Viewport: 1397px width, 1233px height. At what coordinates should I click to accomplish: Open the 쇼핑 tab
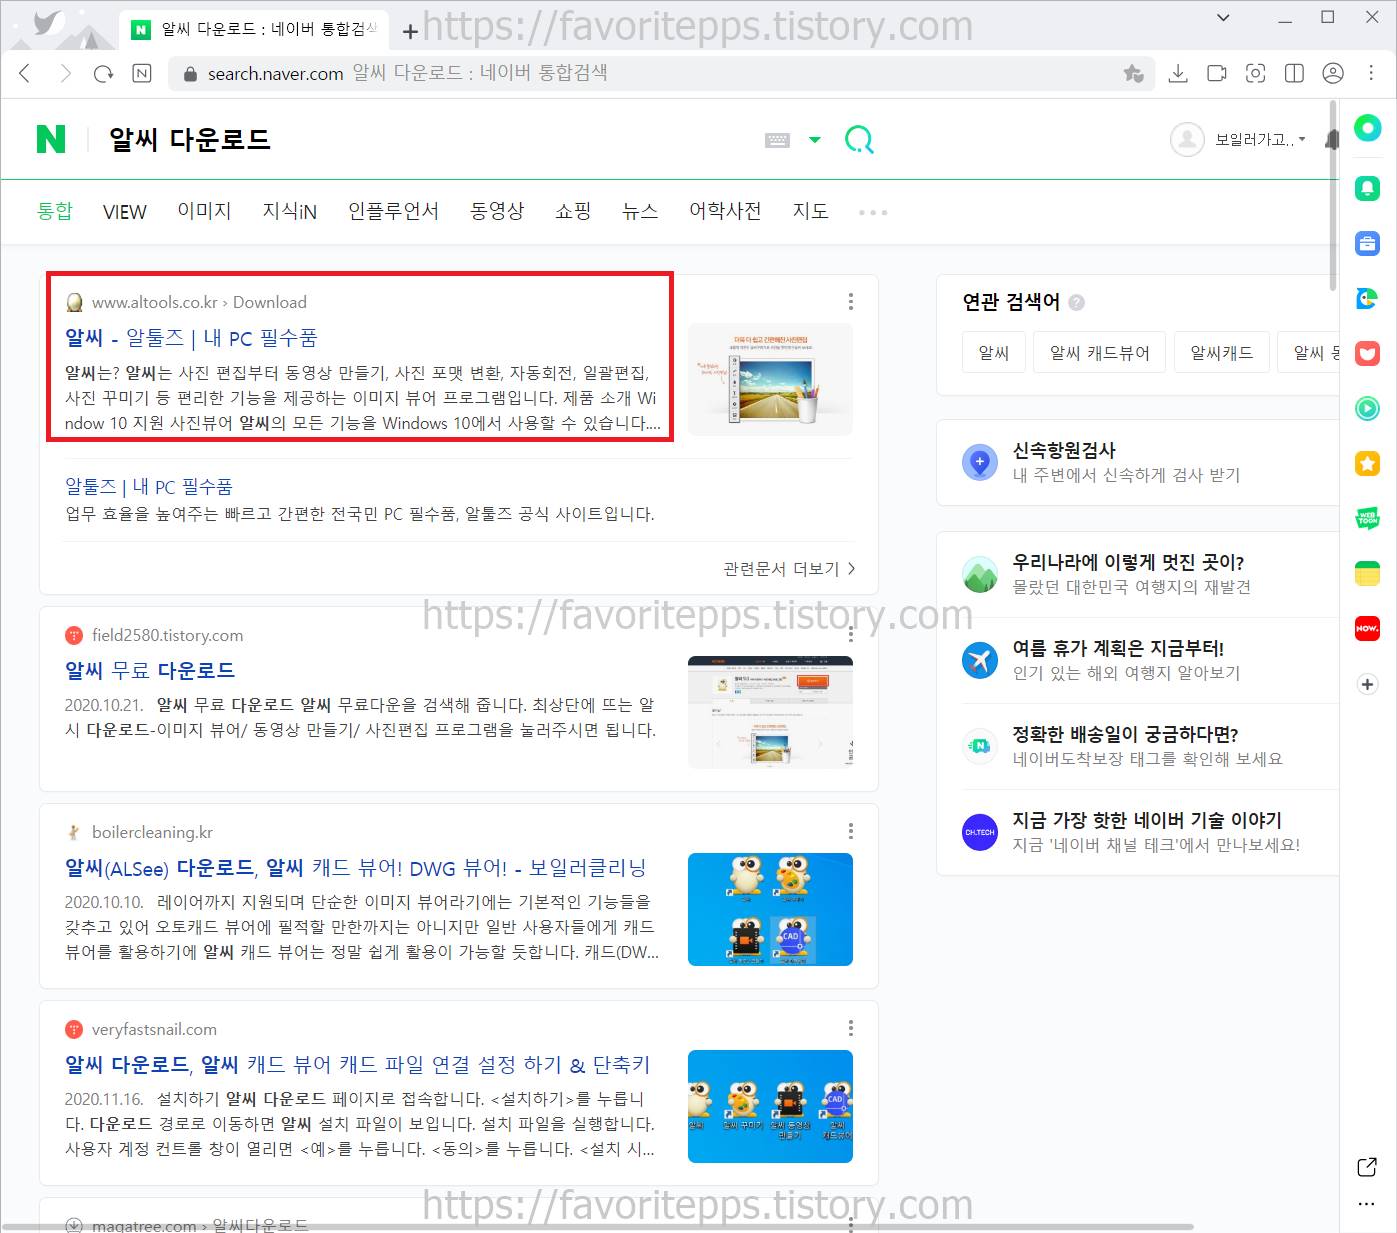(x=573, y=211)
